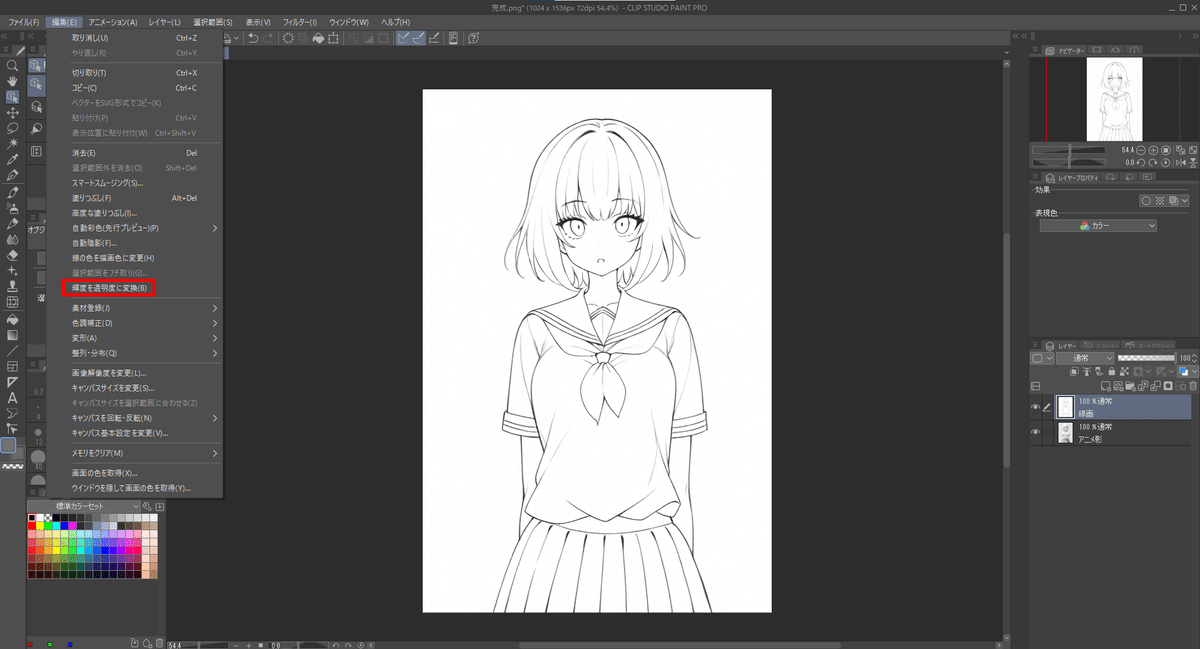Switch to the レイヤープロパティ tab

pos(1072,178)
